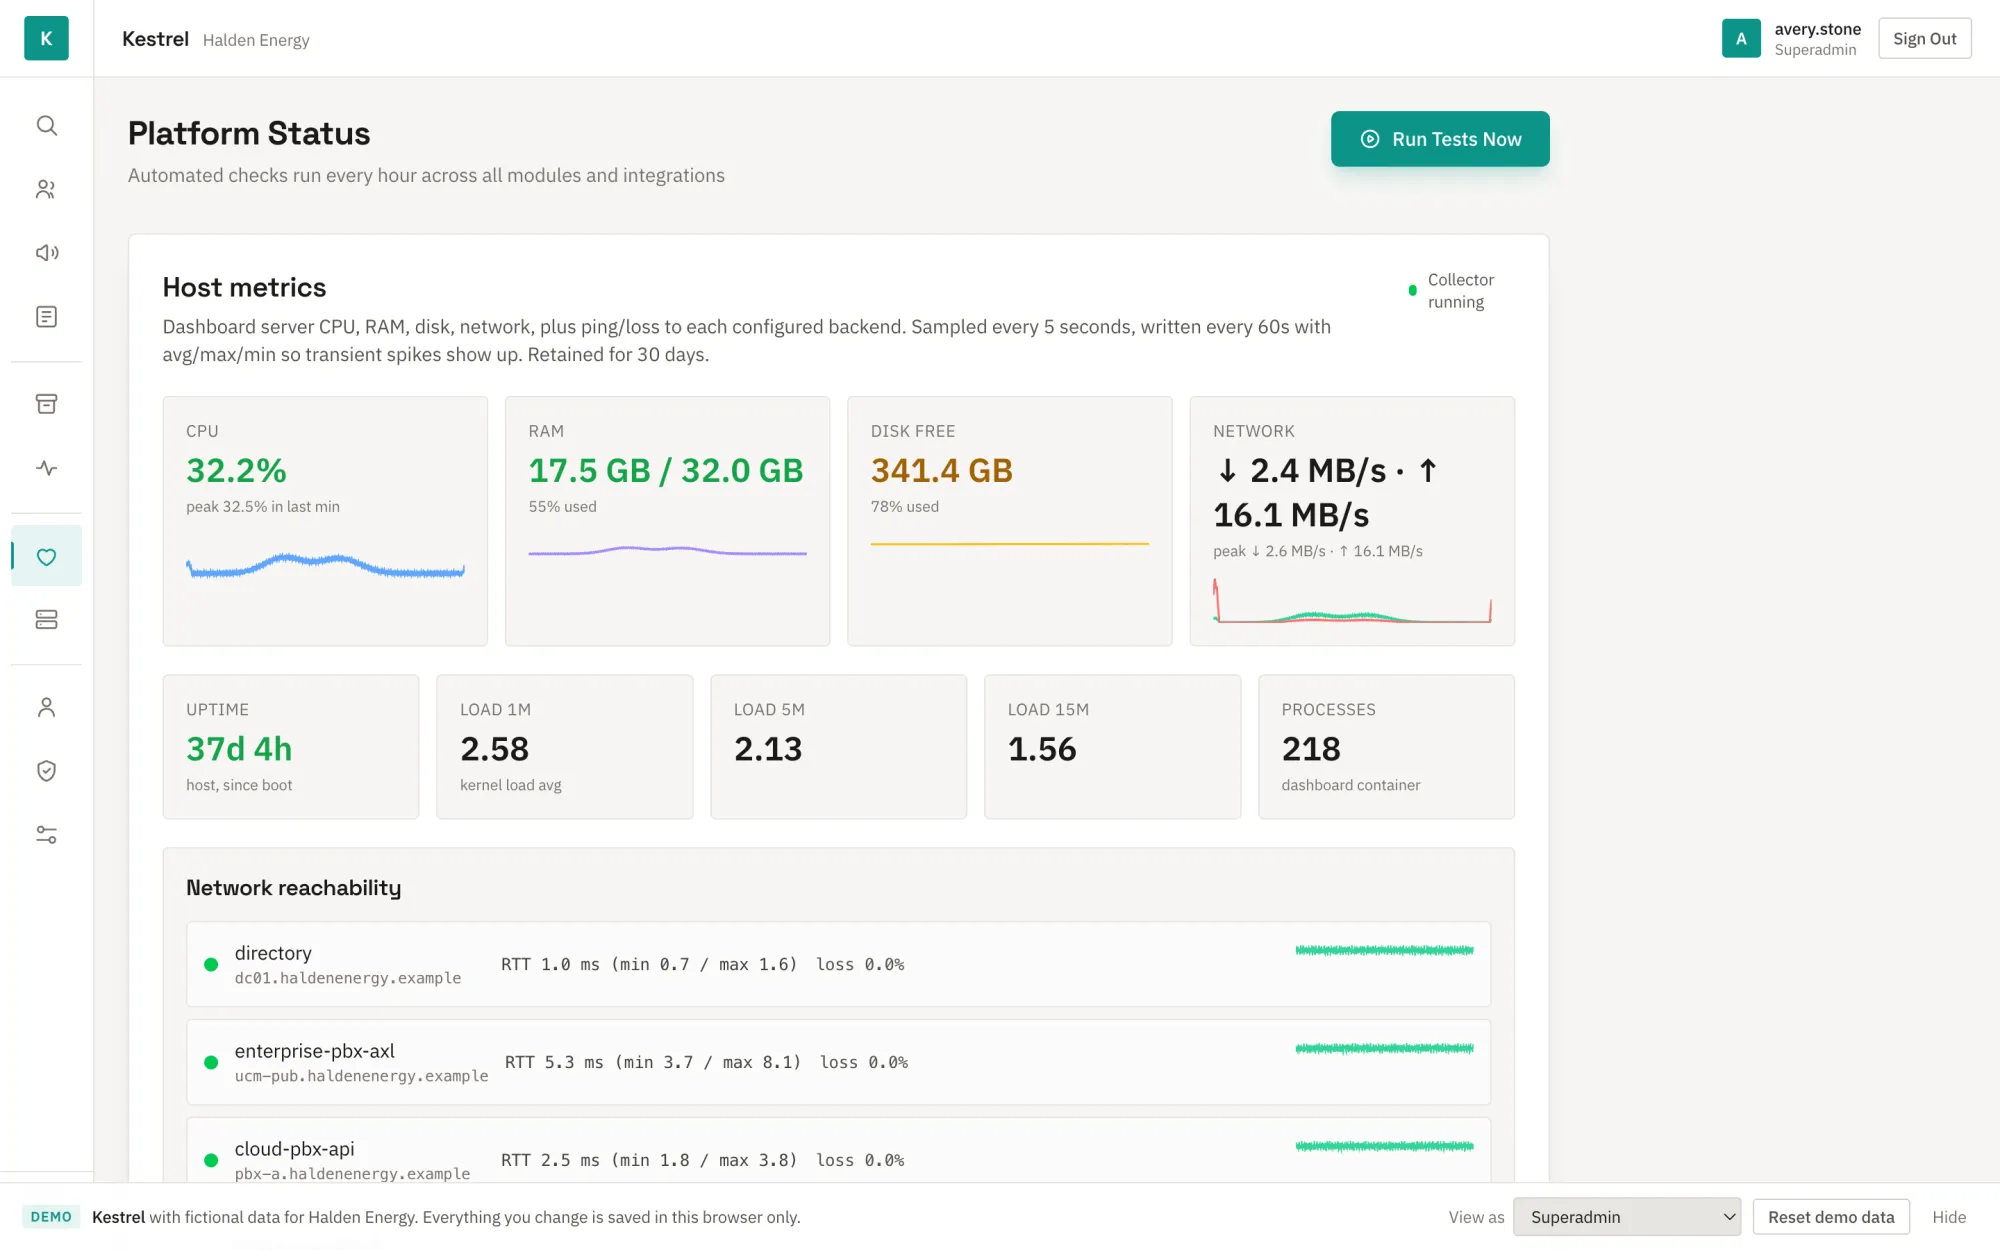The image size is (2000, 1250).
Task: Click the Disk free usage line
Action: pyautogui.click(x=1009, y=544)
